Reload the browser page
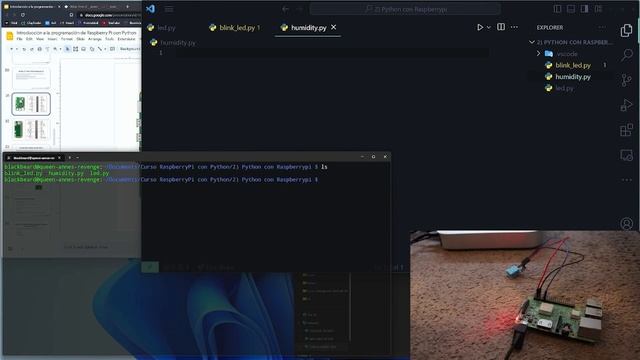 (23, 15)
